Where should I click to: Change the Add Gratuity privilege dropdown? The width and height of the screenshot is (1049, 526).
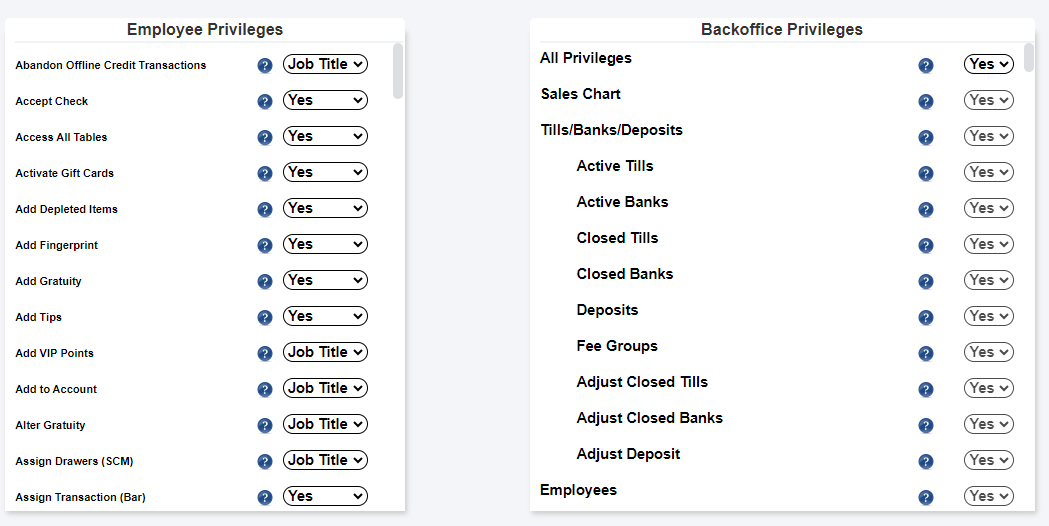point(325,280)
